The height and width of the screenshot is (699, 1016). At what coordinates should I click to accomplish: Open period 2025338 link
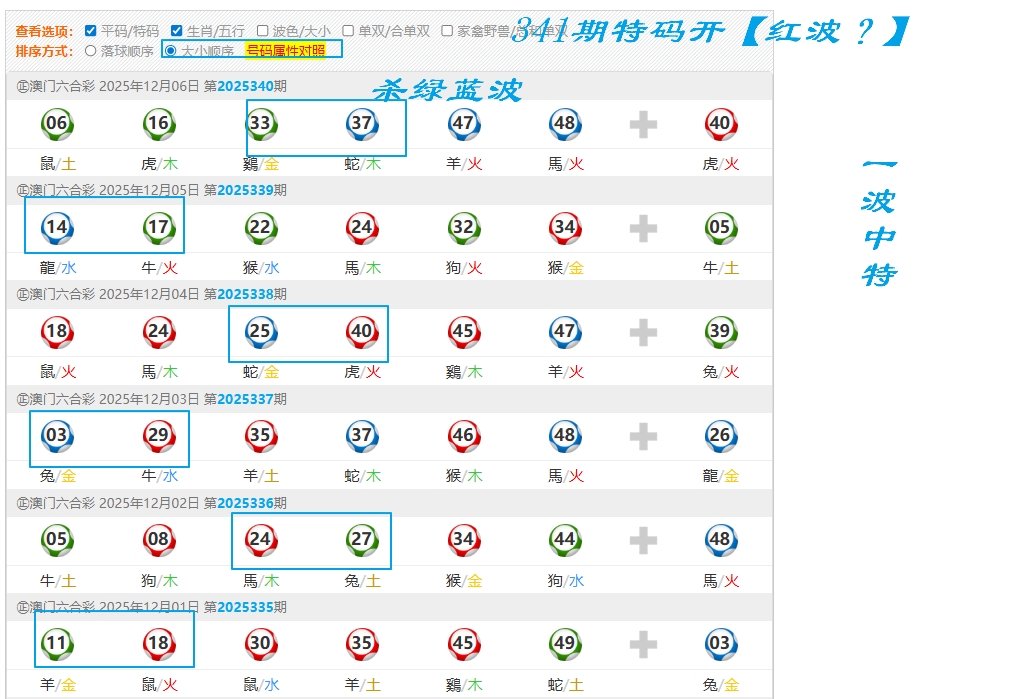245,294
